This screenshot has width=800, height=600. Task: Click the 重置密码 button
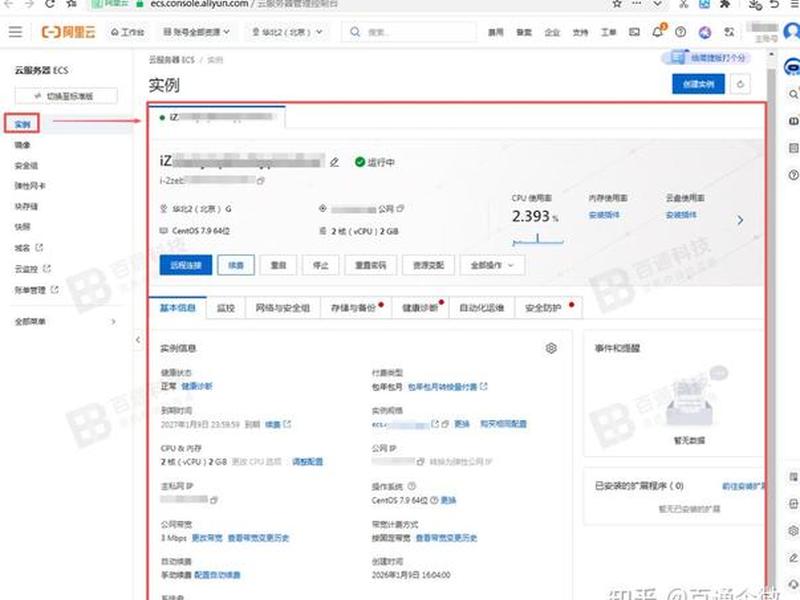tap(371, 265)
